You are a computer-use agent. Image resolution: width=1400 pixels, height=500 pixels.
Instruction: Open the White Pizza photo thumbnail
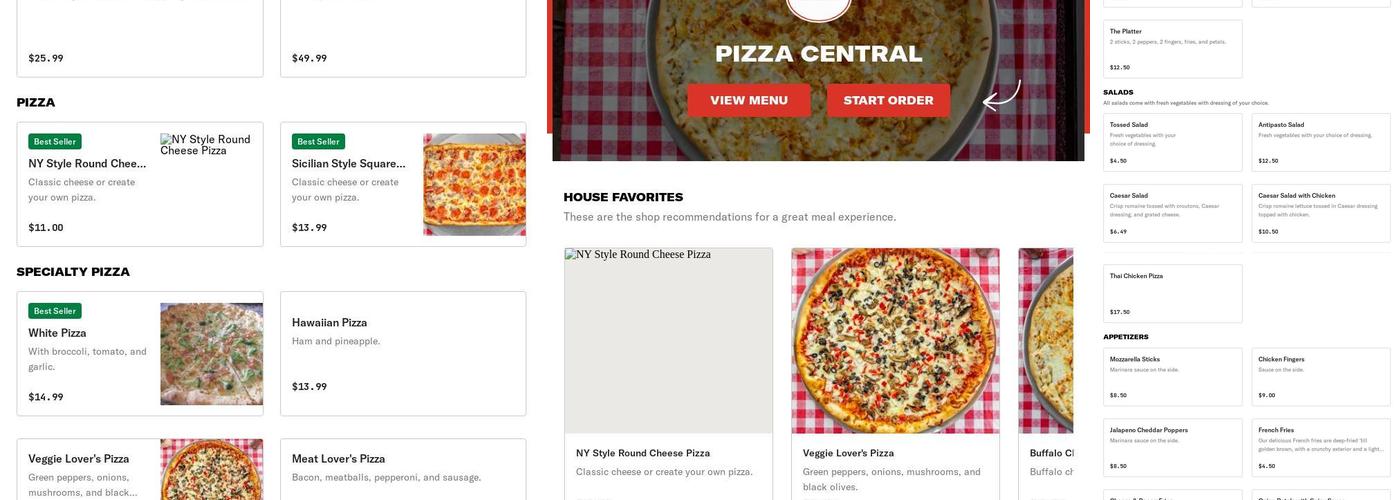click(211, 354)
